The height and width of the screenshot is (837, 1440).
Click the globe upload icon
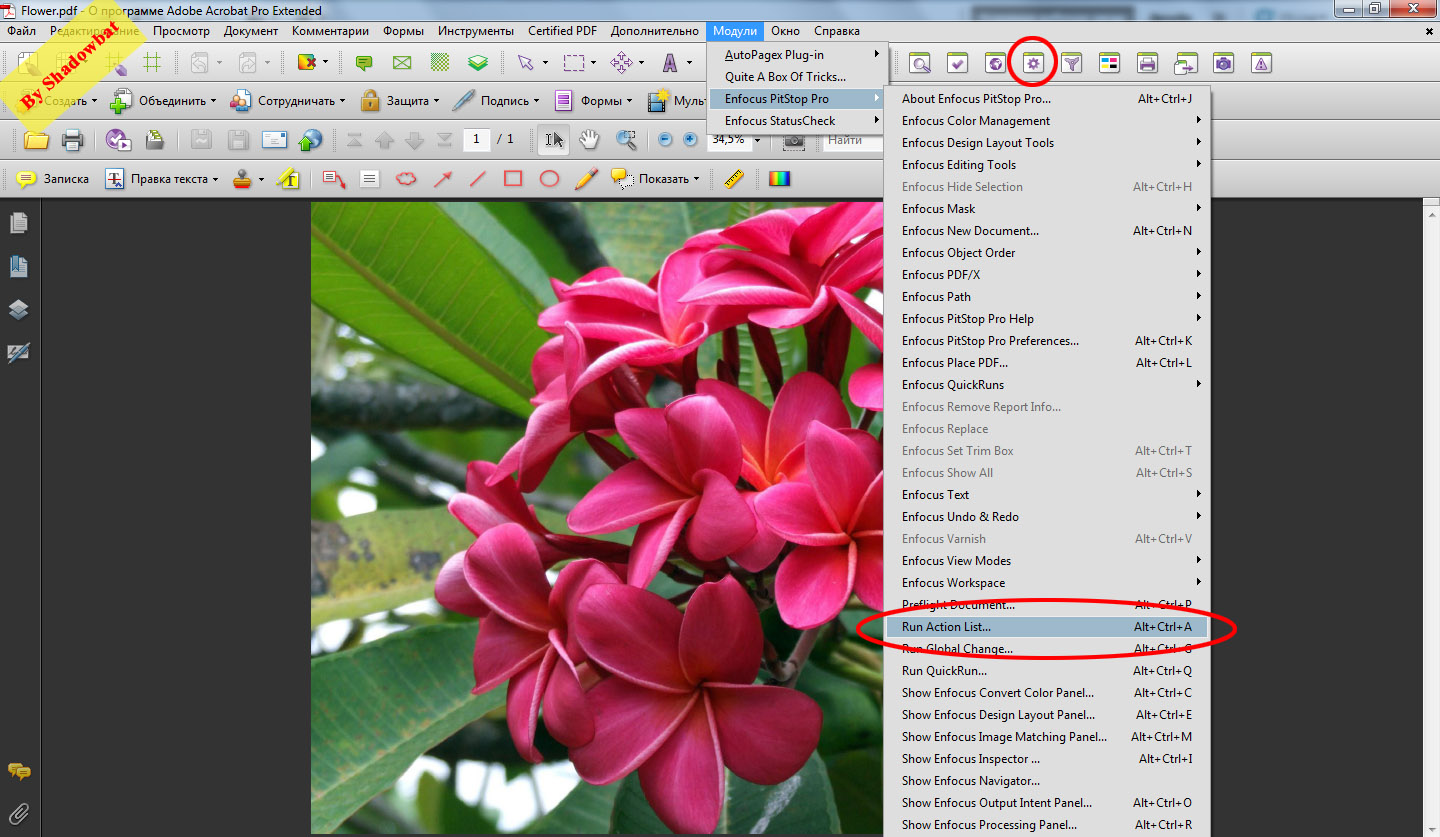click(311, 140)
